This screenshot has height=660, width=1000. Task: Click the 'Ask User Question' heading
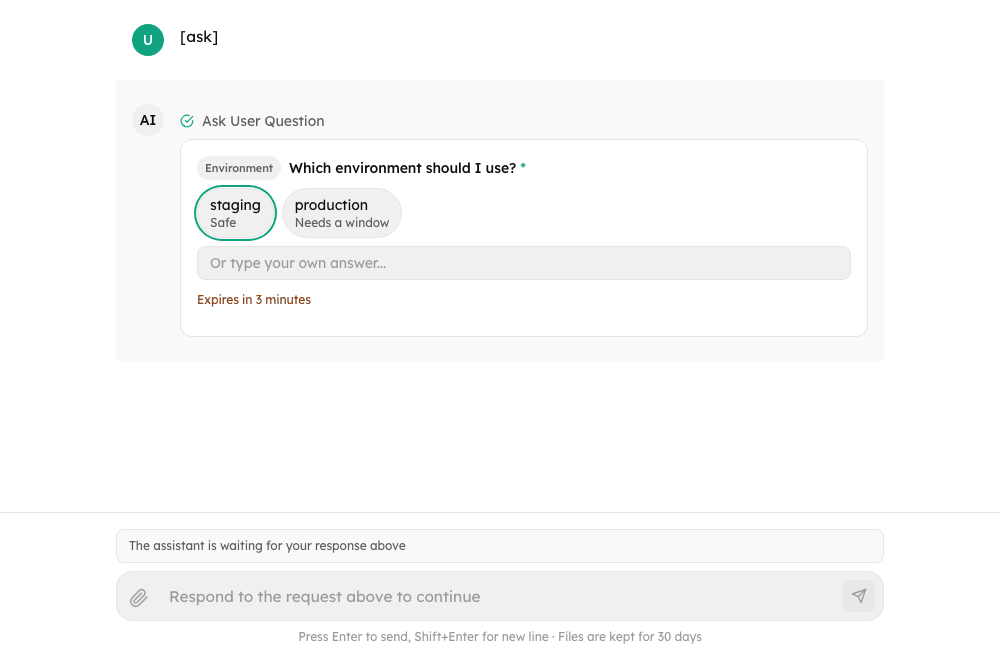[x=263, y=121]
